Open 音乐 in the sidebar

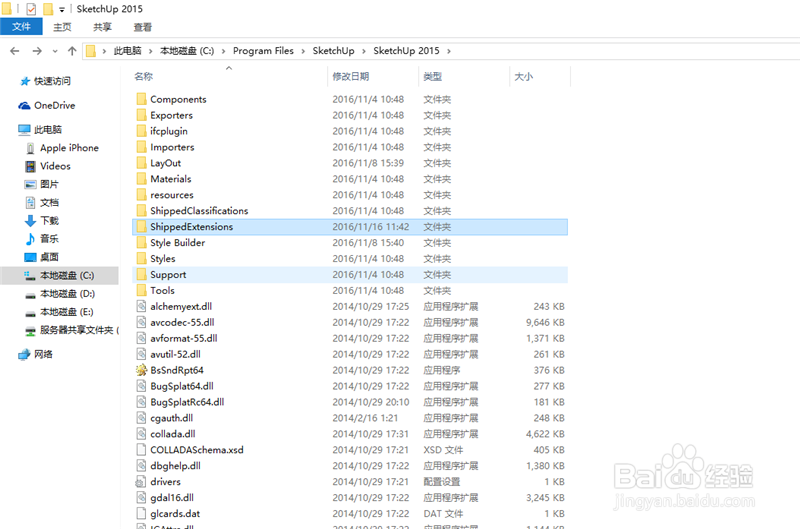tap(42, 239)
